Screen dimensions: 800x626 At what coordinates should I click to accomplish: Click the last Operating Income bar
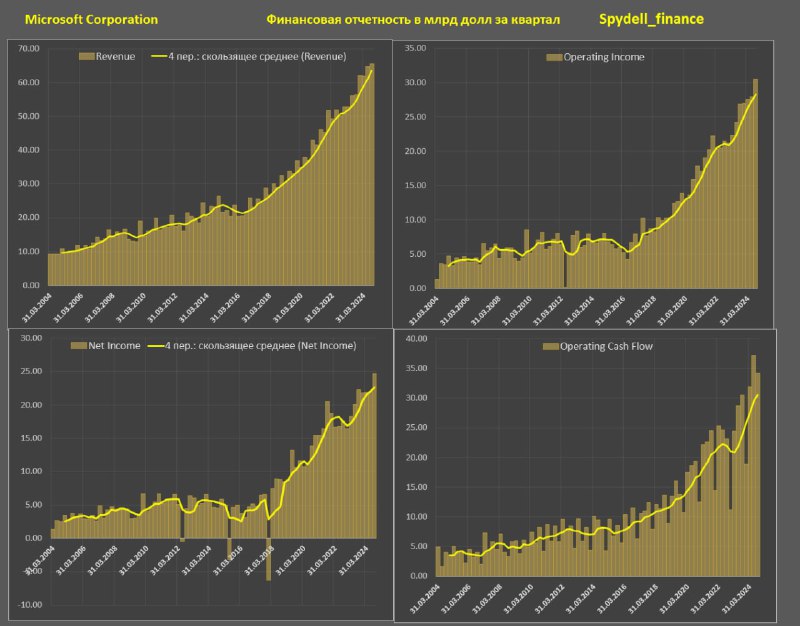pyautogui.click(x=755, y=184)
